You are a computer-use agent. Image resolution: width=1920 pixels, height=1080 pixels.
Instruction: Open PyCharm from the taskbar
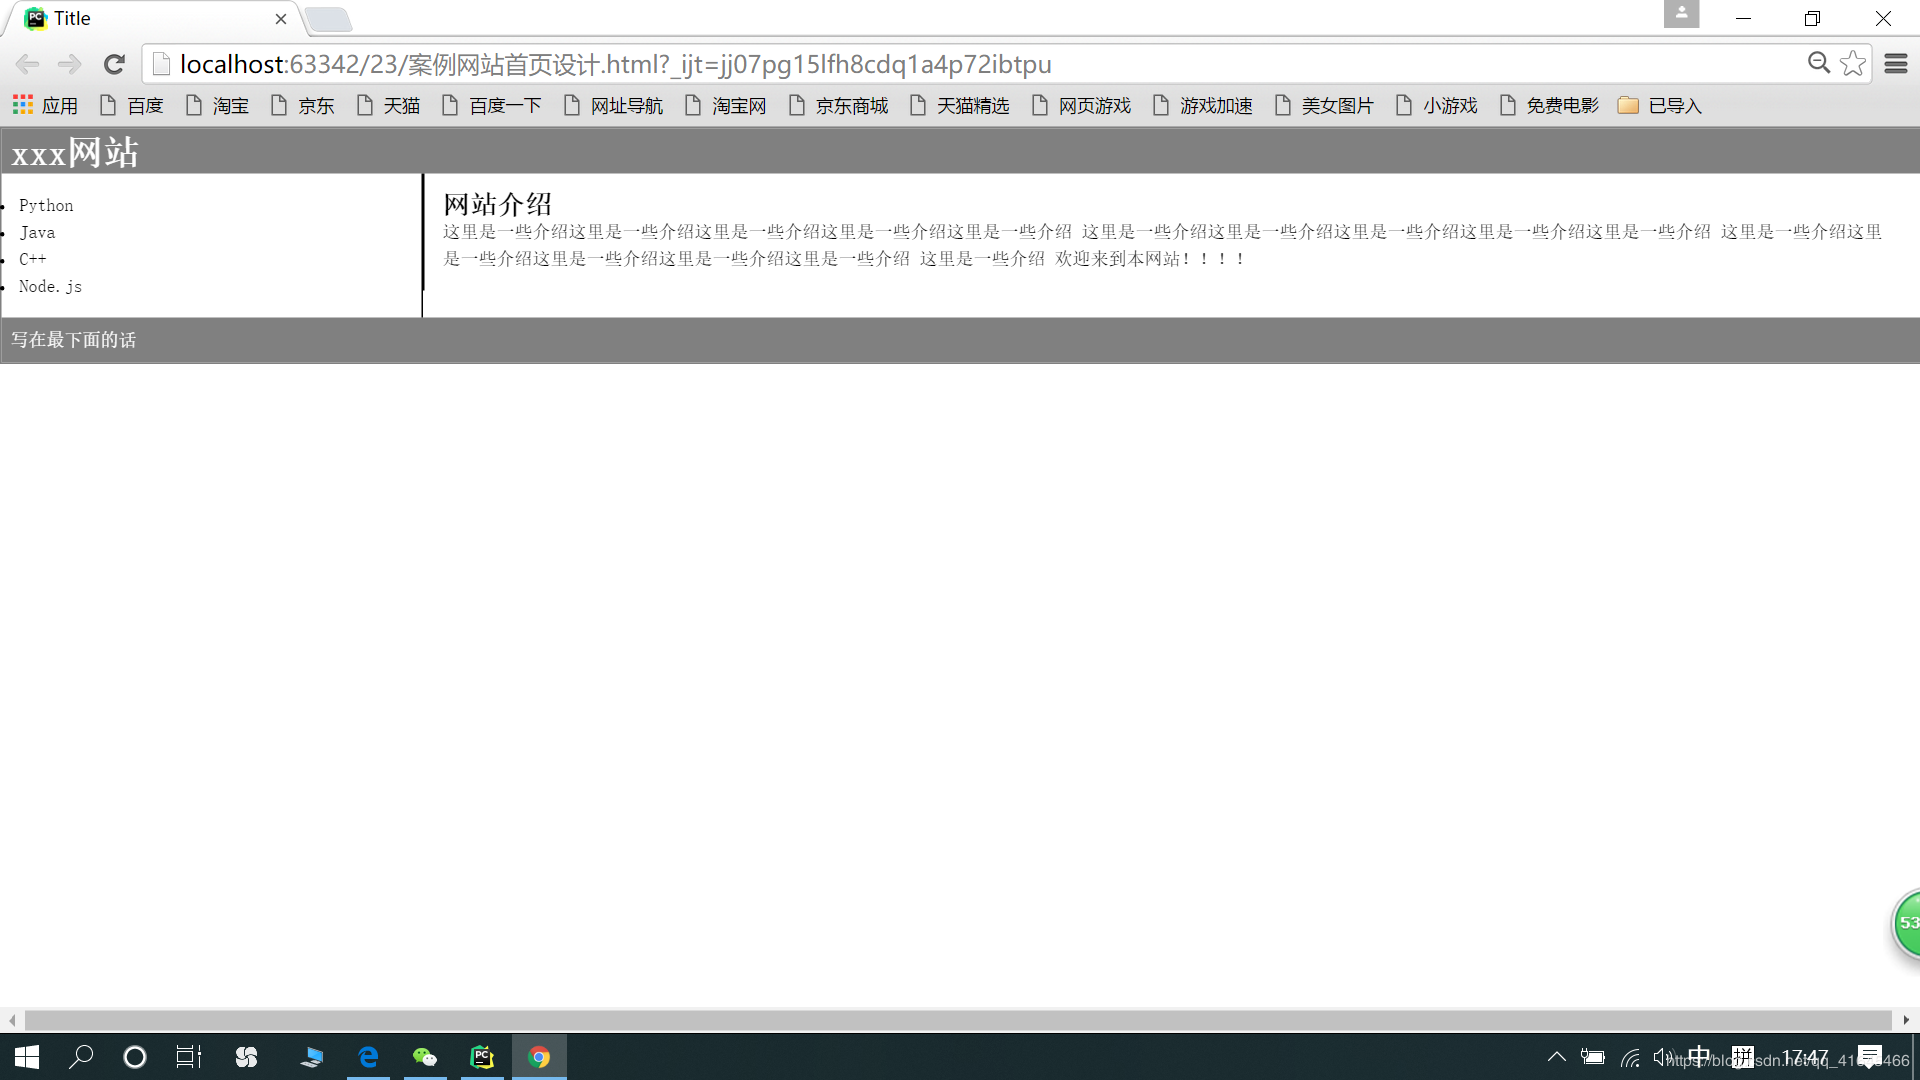pyautogui.click(x=482, y=1057)
